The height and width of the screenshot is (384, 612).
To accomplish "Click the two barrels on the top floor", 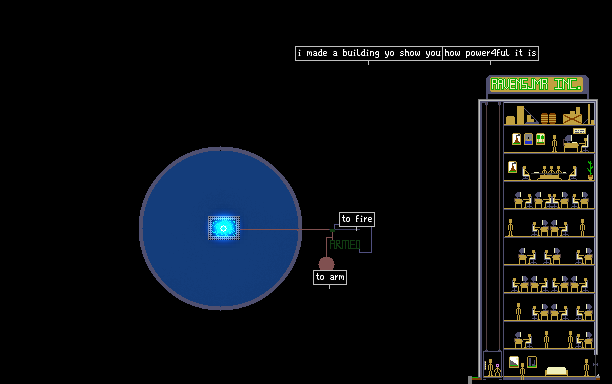I will (548, 118).
